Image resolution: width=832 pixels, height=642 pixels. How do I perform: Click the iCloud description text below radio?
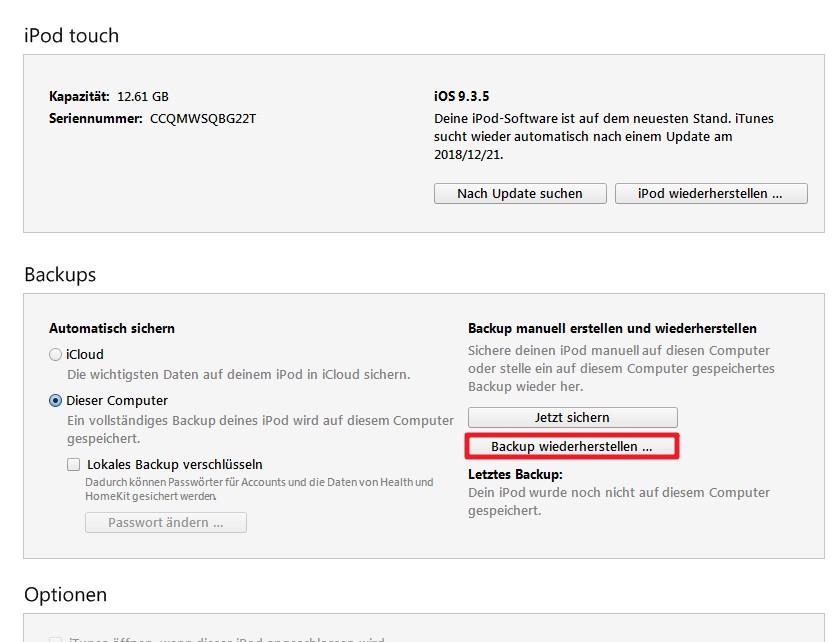click(239, 375)
